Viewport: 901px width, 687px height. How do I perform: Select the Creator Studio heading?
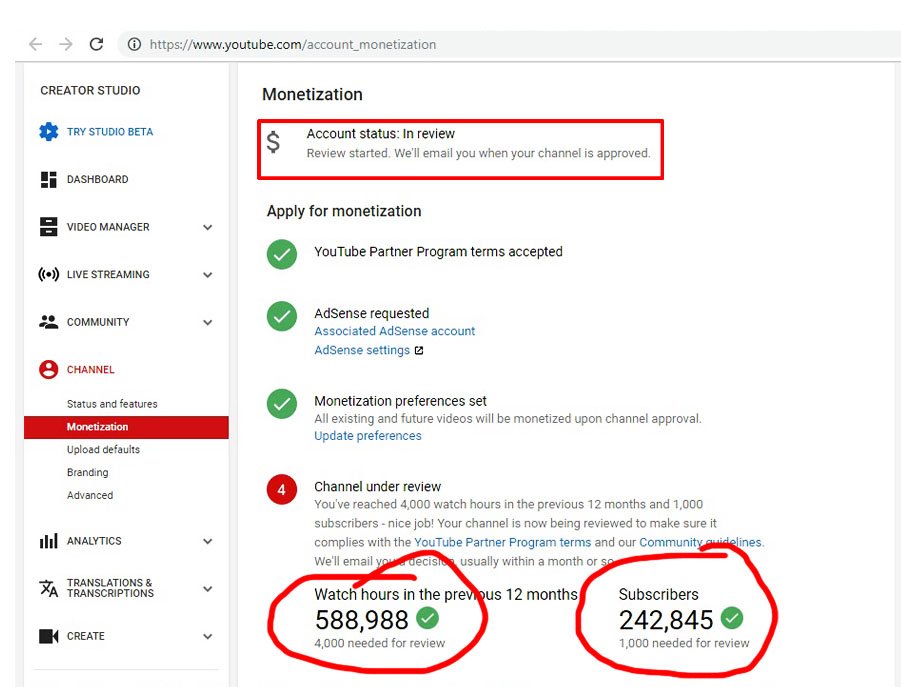click(90, 90)
